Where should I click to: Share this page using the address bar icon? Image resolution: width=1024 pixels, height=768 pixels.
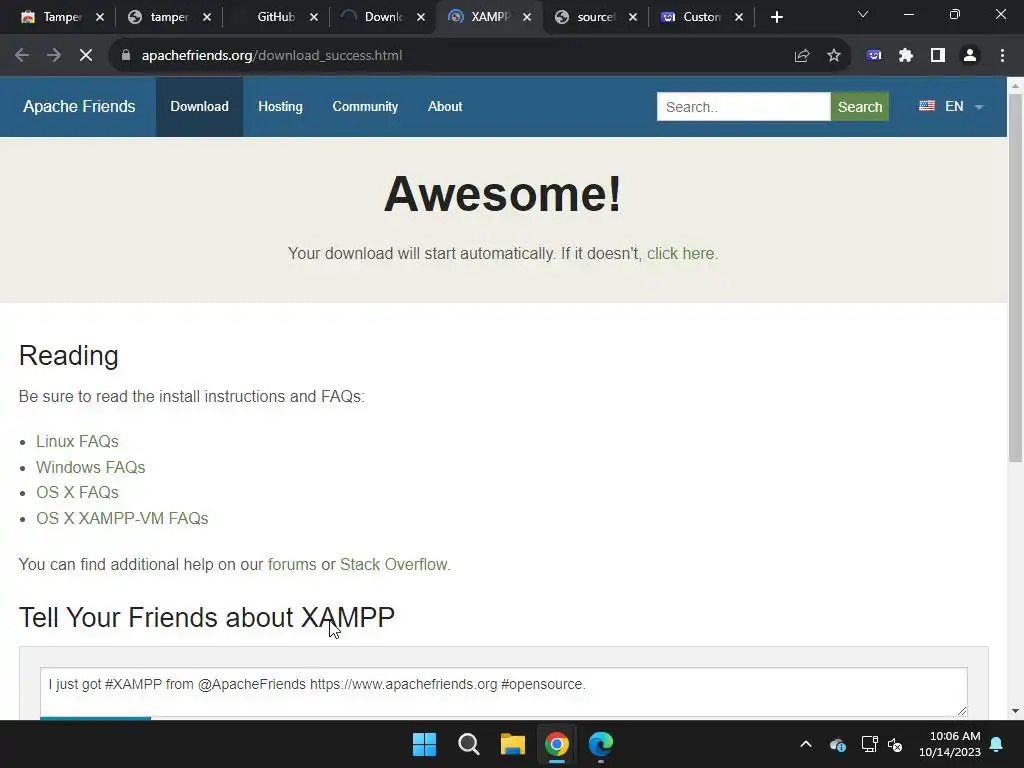[x=802, y=56]
